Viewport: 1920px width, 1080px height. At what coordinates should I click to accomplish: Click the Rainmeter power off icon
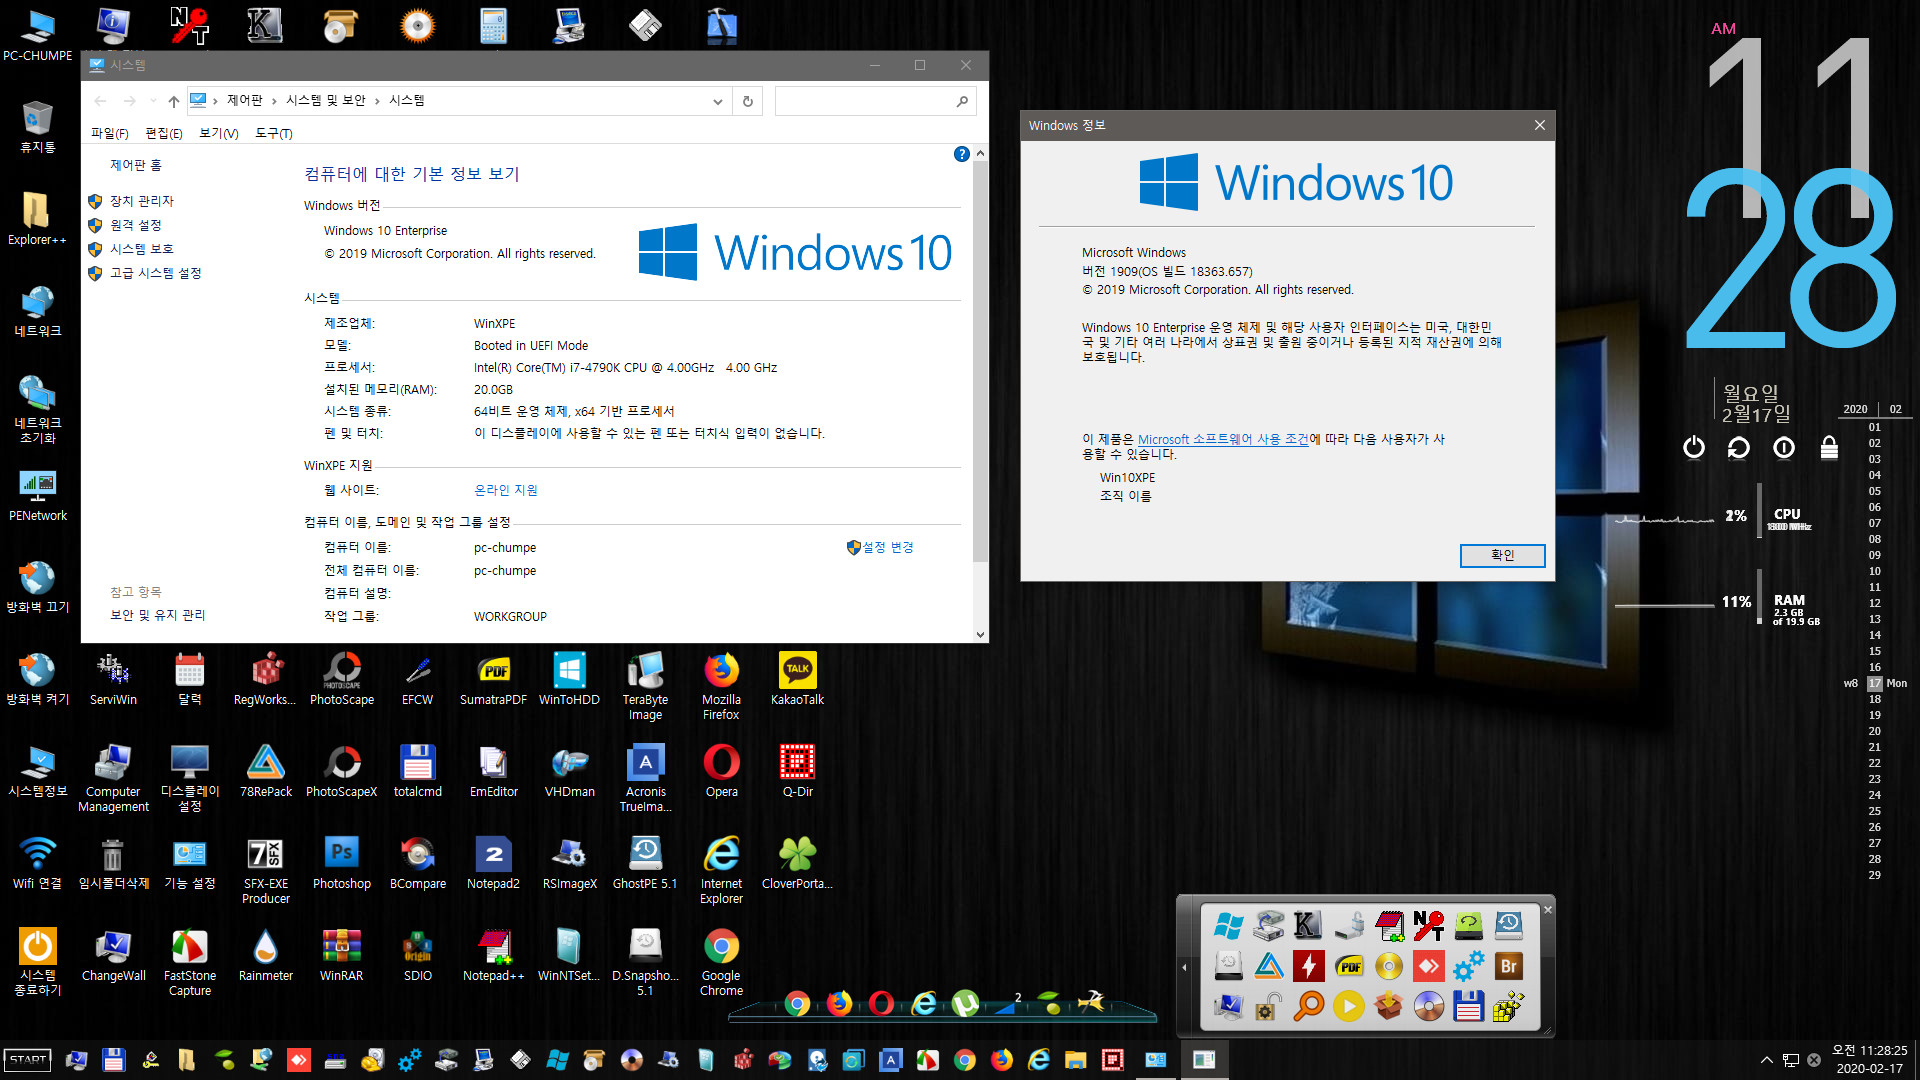pyautogui.click(x=1693, y=447)
